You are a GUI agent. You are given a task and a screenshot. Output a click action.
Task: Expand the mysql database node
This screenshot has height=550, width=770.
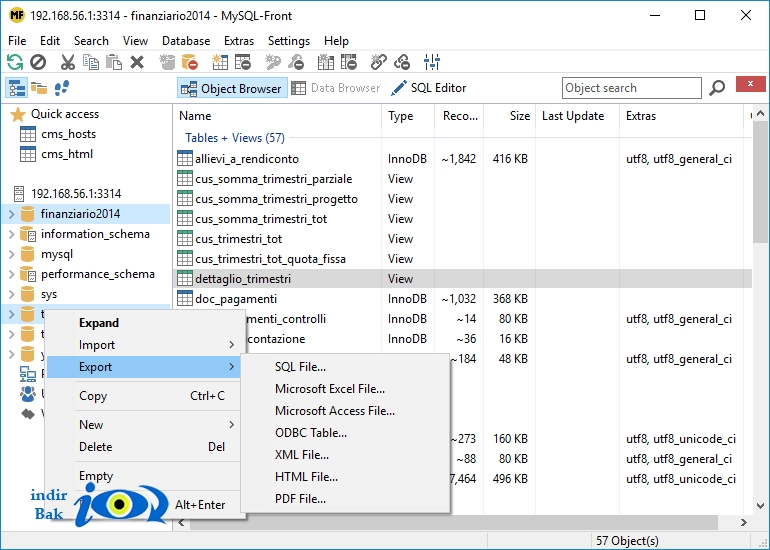tap(12, 254)
